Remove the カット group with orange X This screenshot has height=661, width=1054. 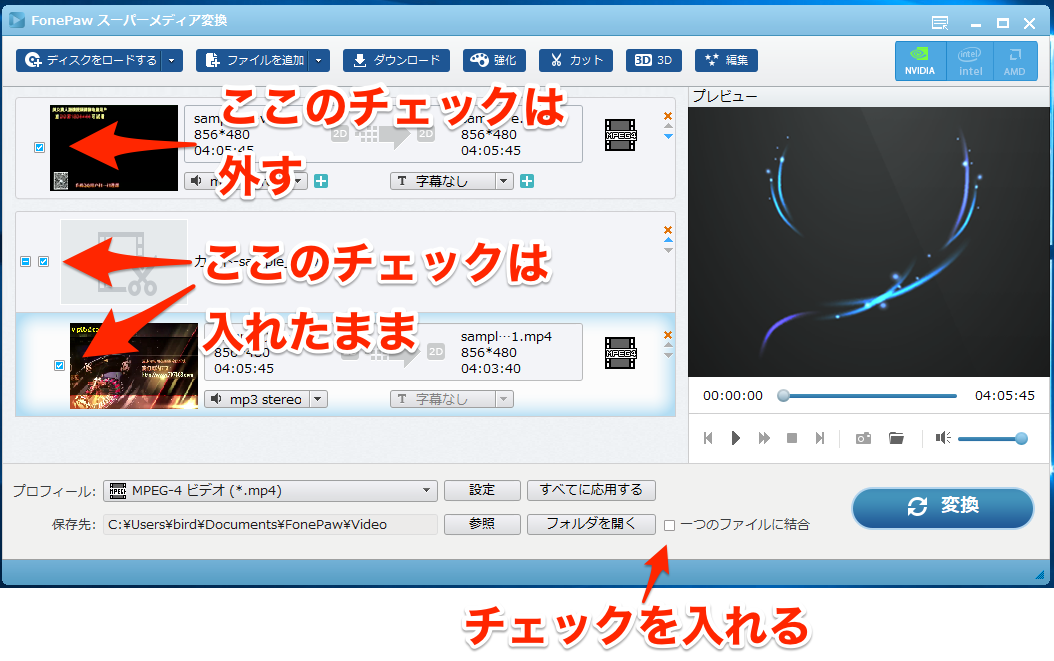(x=667, y=230)
